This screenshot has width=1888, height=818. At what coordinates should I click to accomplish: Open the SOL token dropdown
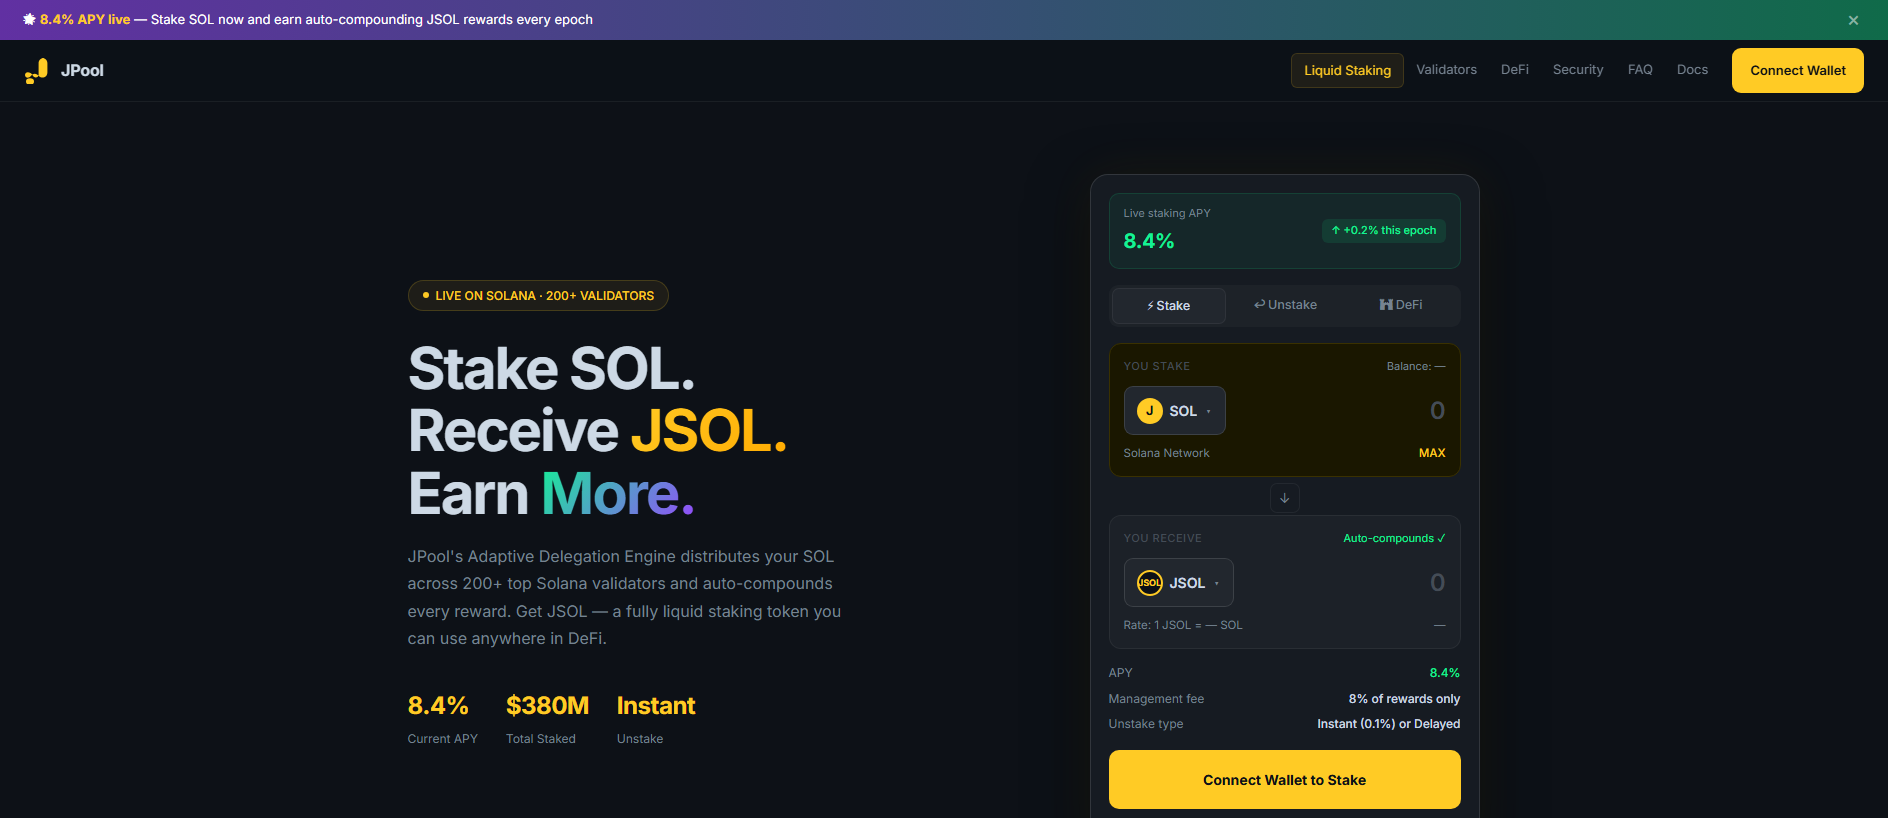pyautogui.click(x=1174, y=411)
